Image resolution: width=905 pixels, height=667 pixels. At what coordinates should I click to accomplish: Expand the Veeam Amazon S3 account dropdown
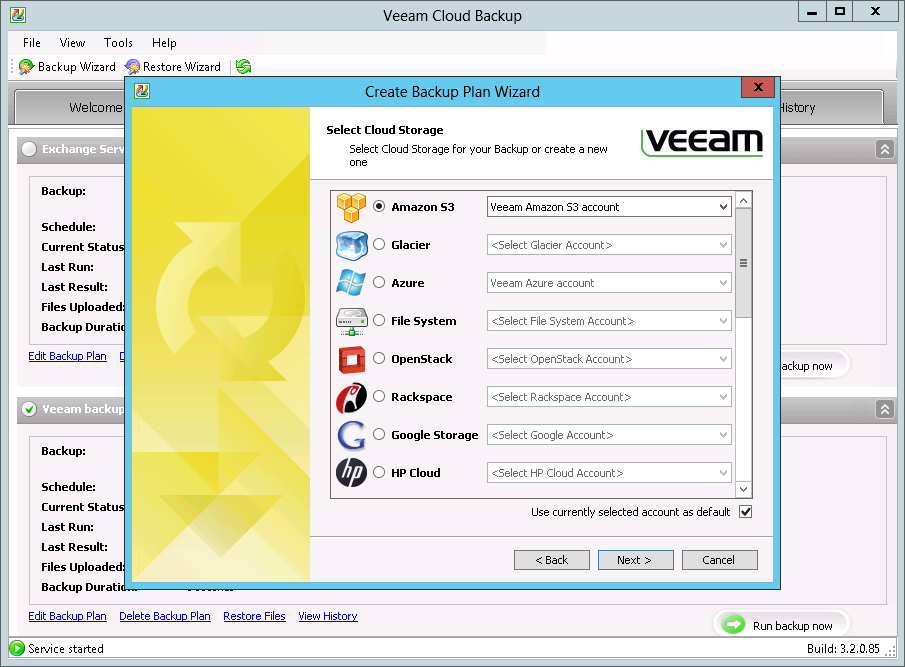[x=609, y=207]
